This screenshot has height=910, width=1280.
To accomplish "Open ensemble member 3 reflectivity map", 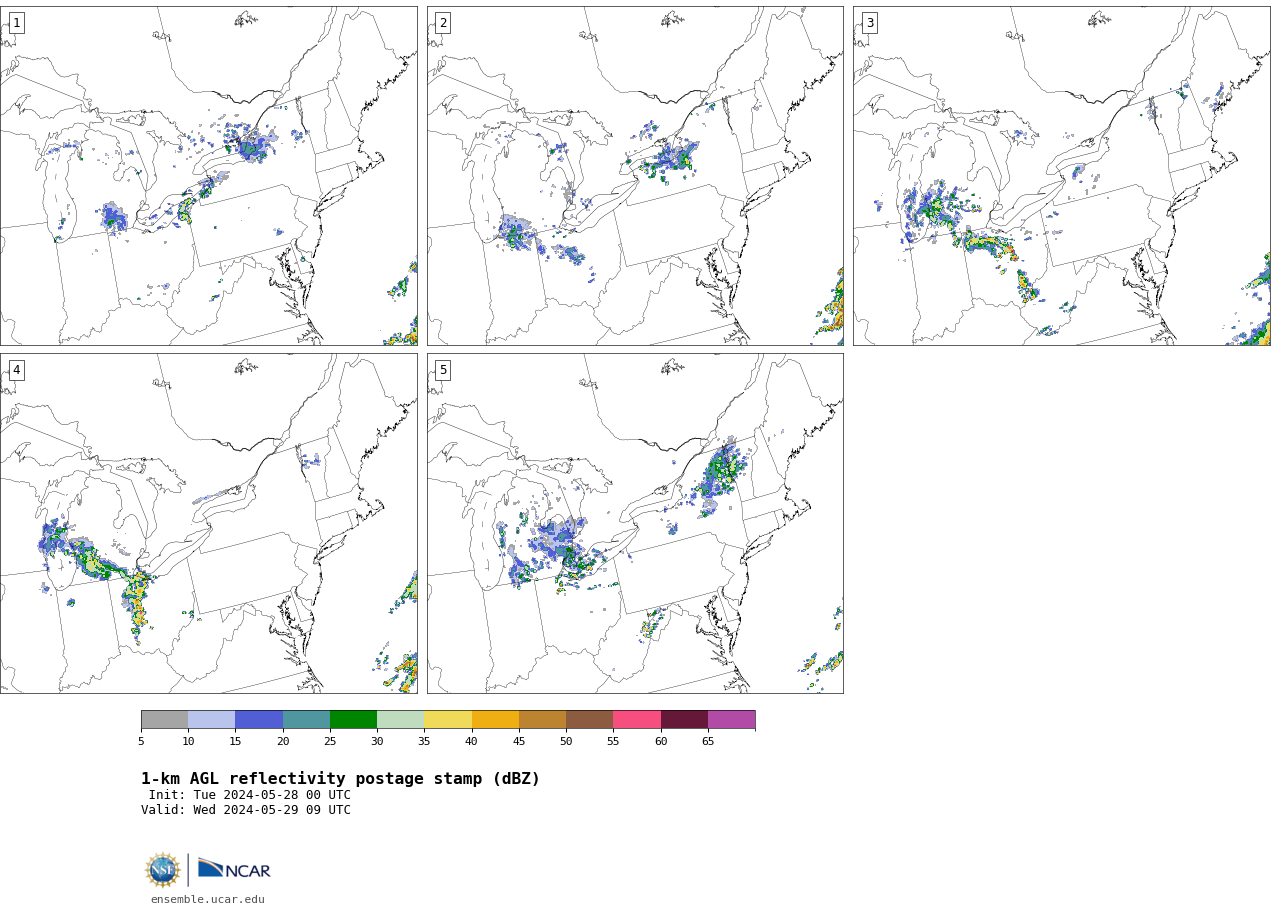I will pyautogui.click(x=1061, y=176).
